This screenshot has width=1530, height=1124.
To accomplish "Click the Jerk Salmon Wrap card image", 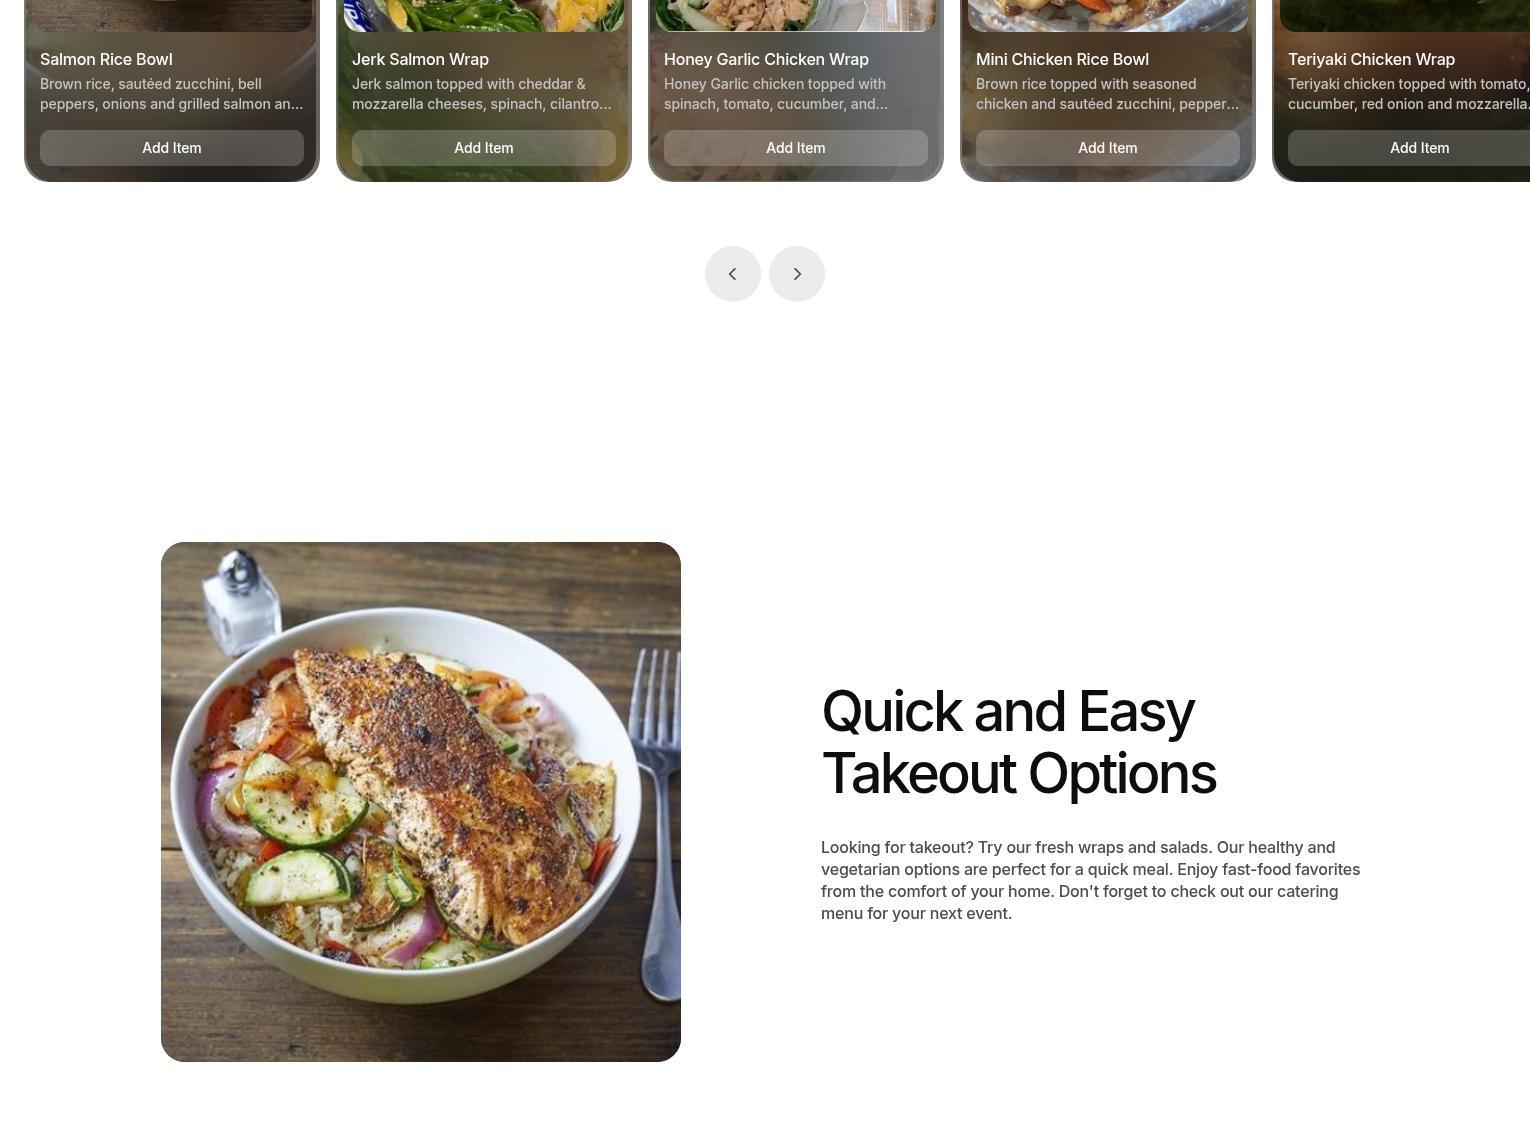I will click(x=484, y=15).
